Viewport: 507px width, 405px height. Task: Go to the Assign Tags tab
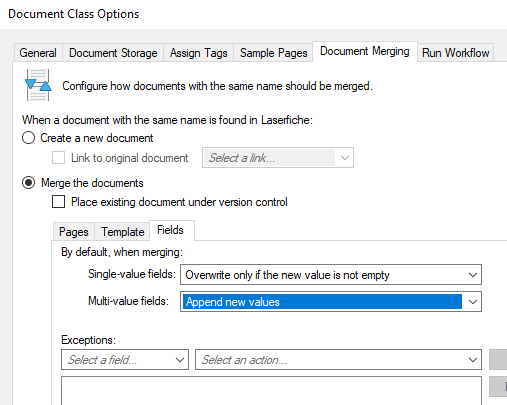click(199, 53)
